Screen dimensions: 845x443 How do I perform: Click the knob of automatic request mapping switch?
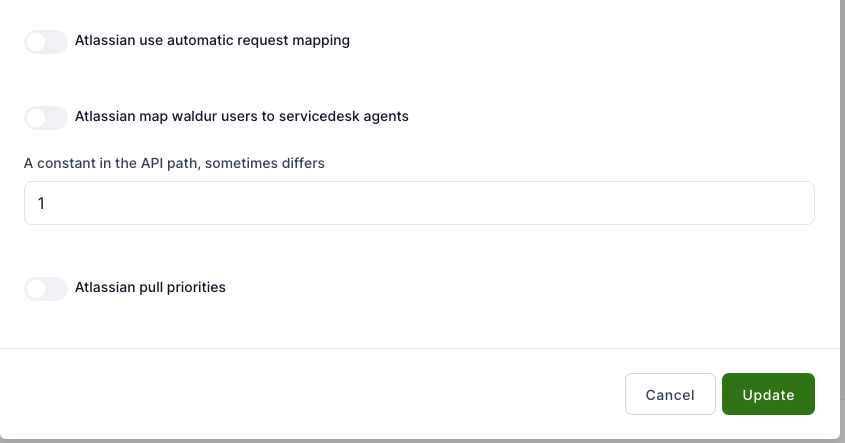point(37,42)
